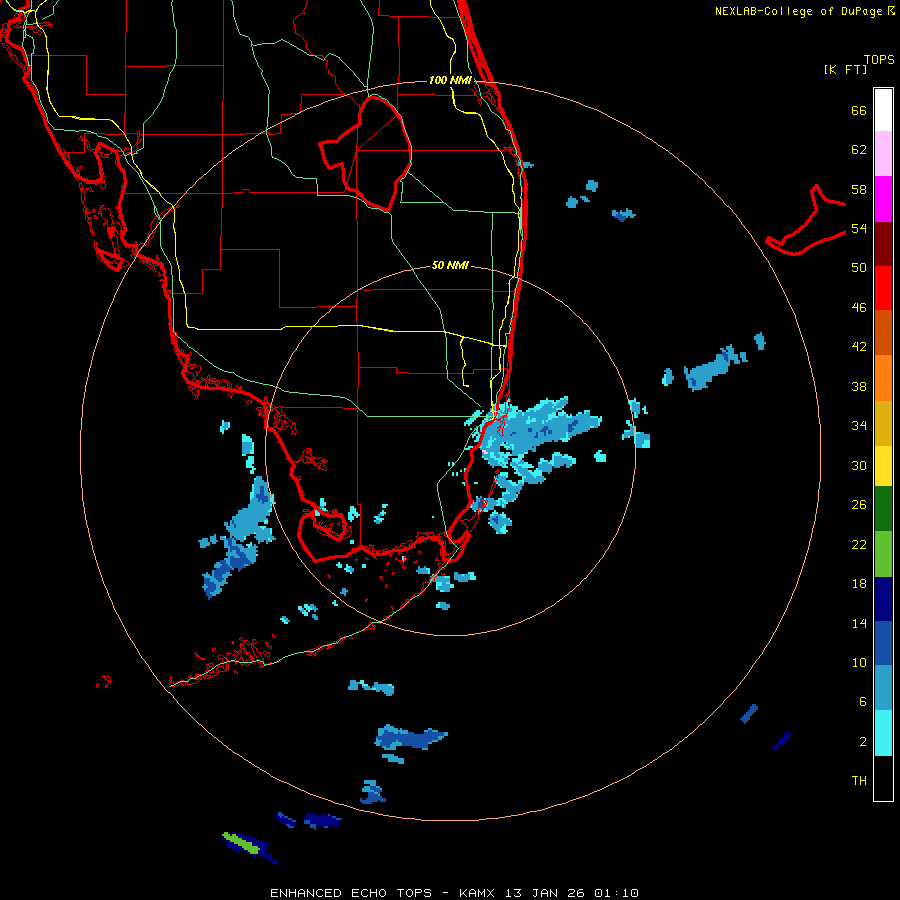Click the "TH" threshold label
The height and width of the screenshot is (900, 900).
coord(859,781)
